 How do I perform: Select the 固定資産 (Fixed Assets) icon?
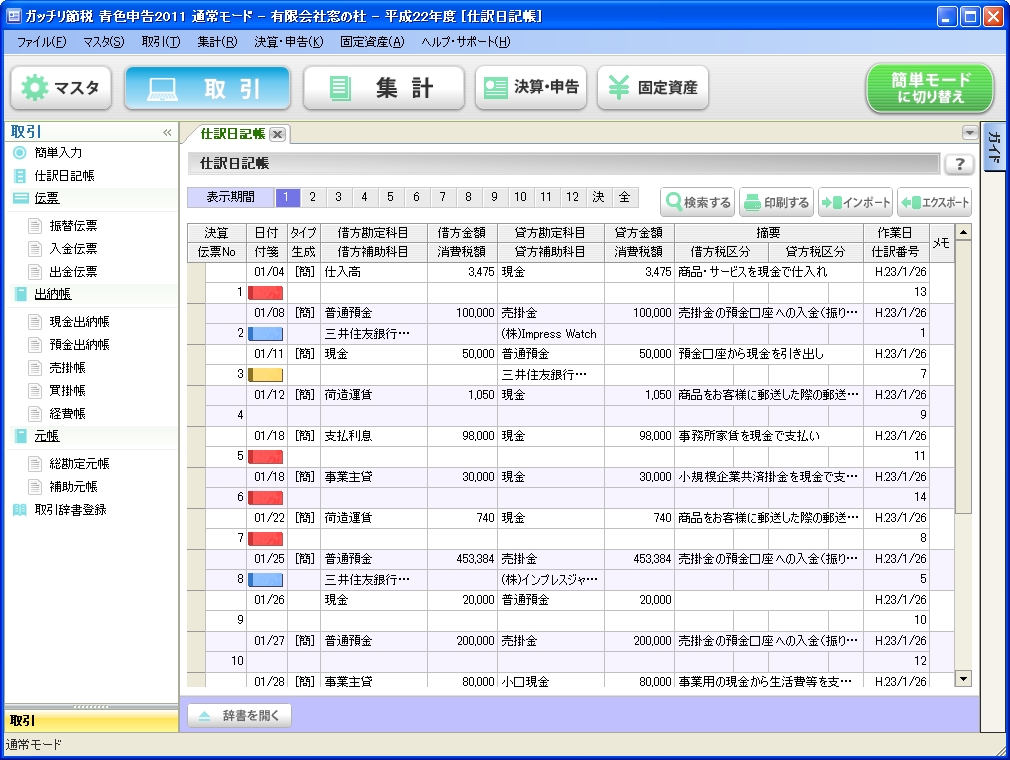point(652,88)
